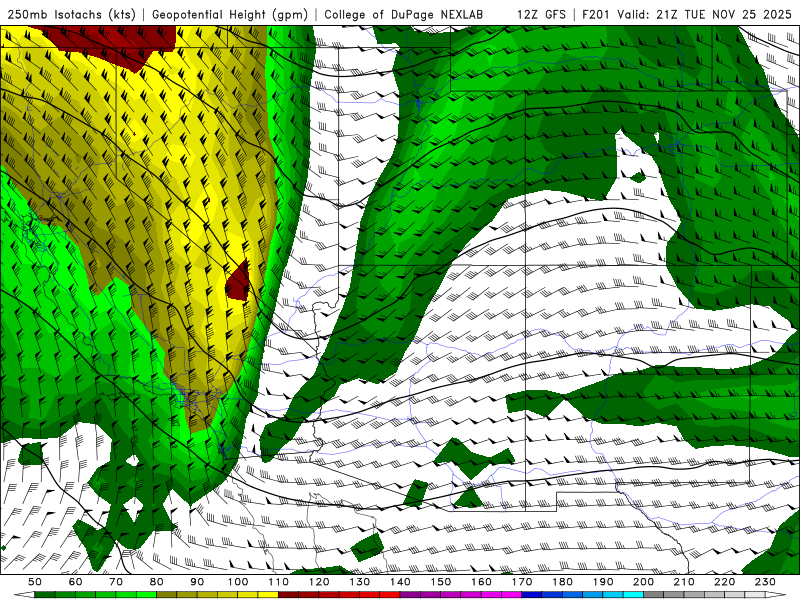Click the legend label "80"
The image size is (800, 600).
157,582
